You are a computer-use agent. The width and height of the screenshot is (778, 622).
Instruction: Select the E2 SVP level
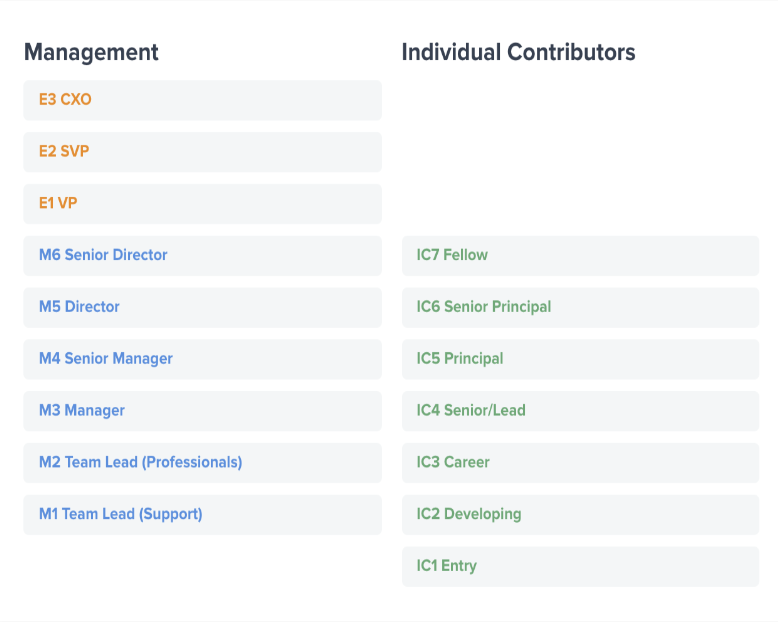(202, 152)
